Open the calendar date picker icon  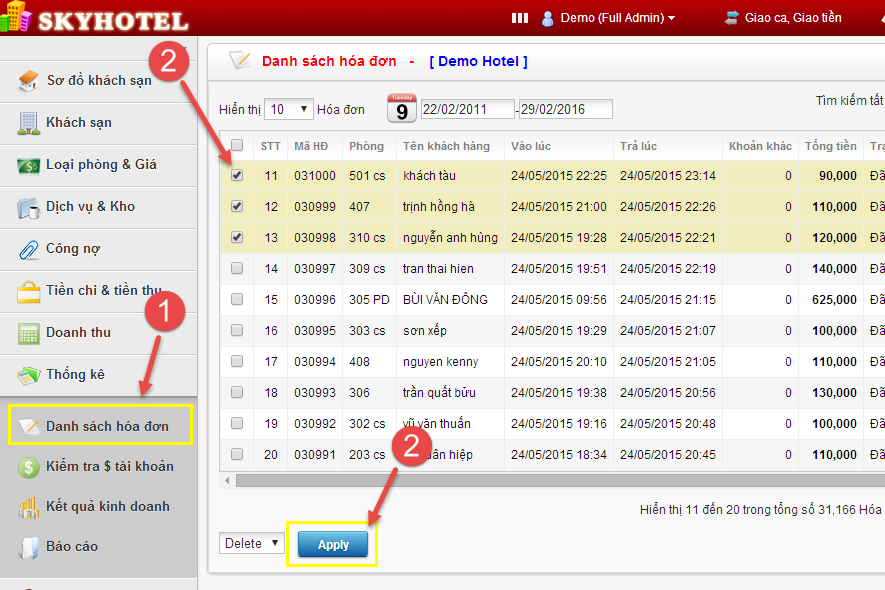401,108
